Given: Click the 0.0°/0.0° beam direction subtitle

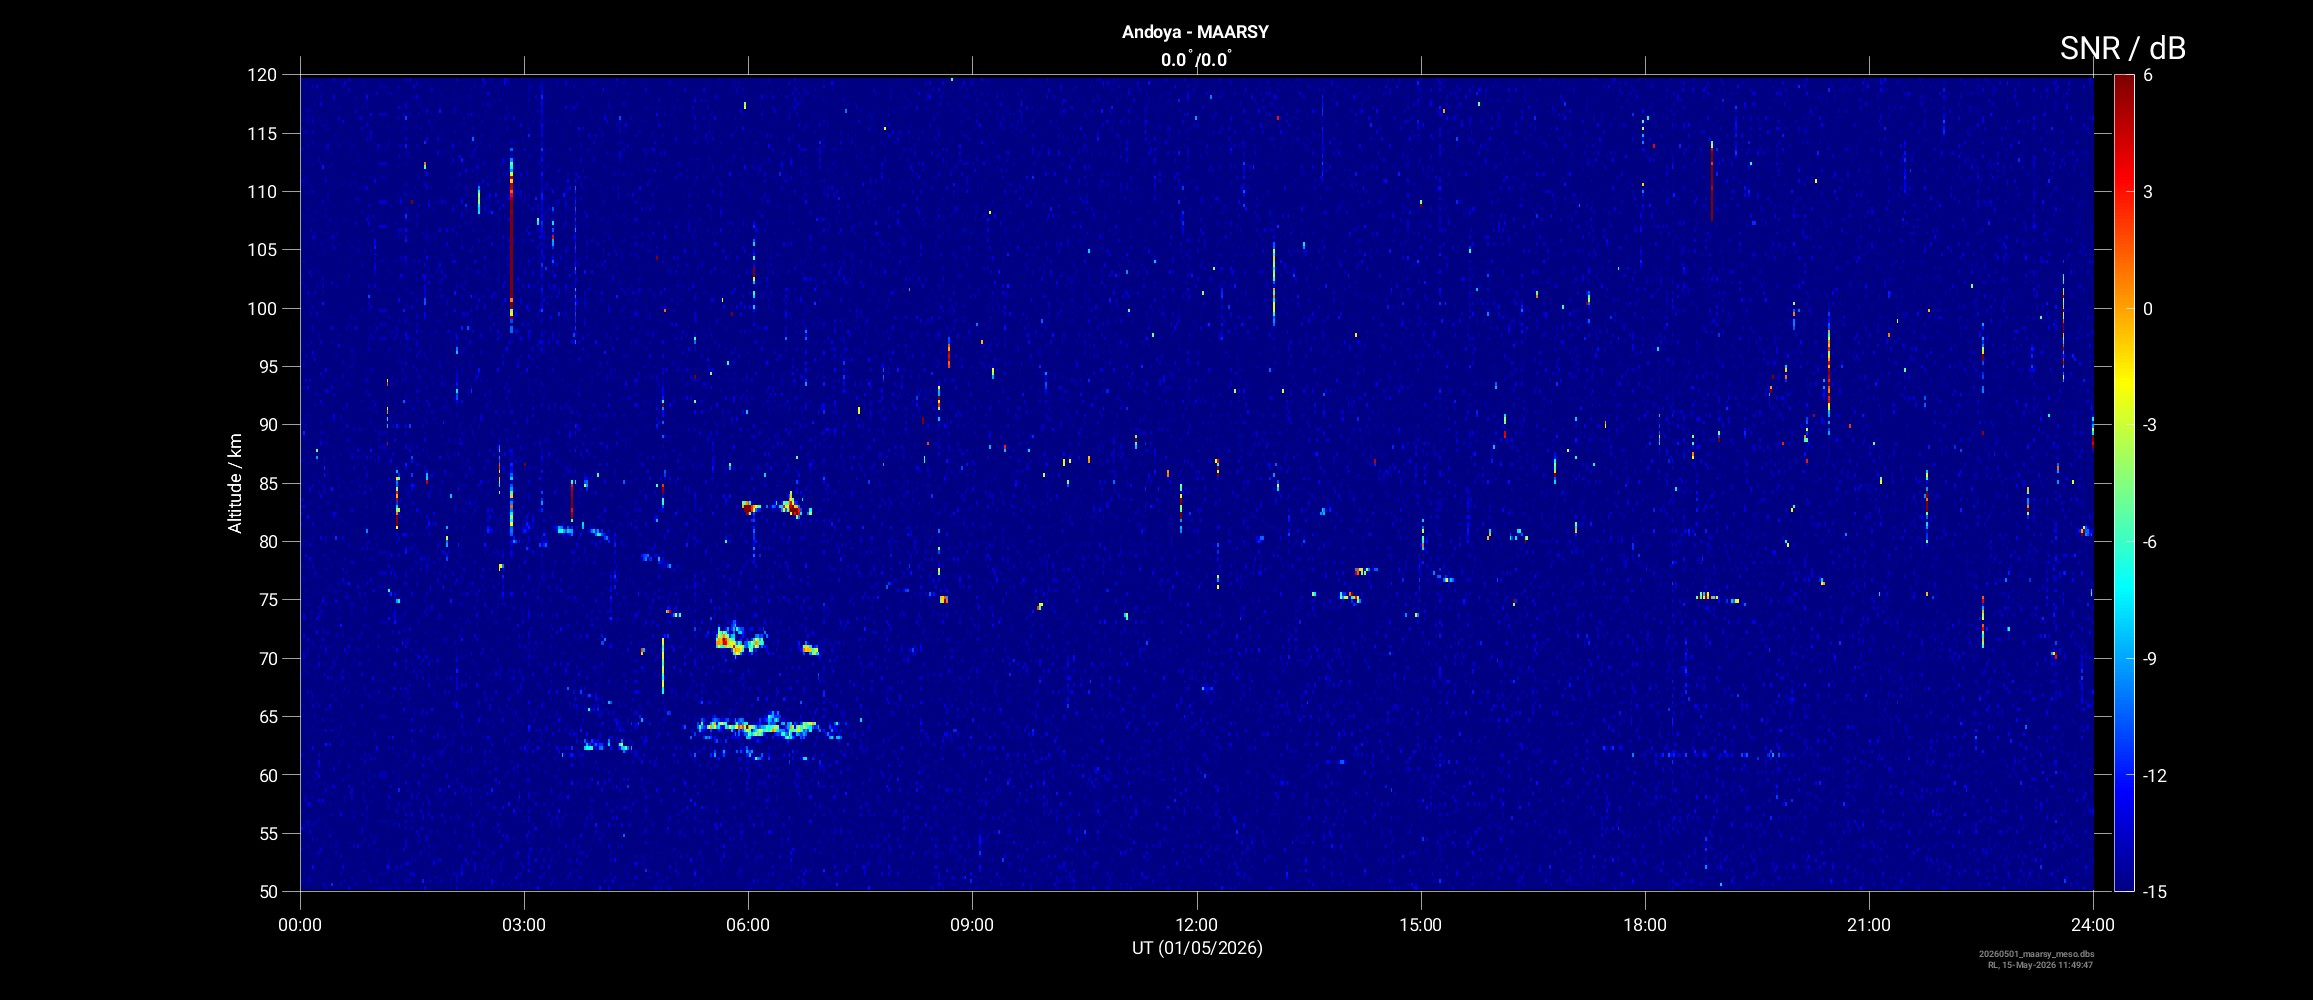Looking at the screenshot, I should click(1196, 60).
